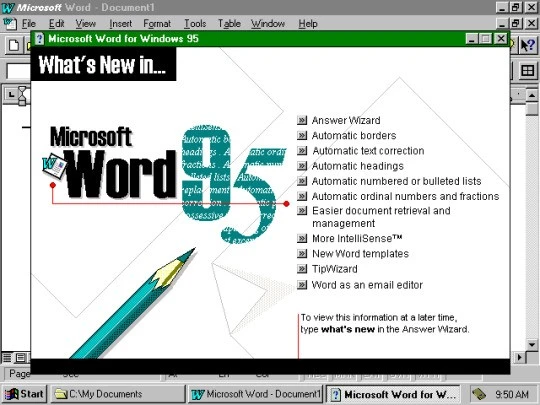Image resolution: width=540 pixels, height=405 pixels.
Task: Click the Windows Start button
Action: point(24,394)
